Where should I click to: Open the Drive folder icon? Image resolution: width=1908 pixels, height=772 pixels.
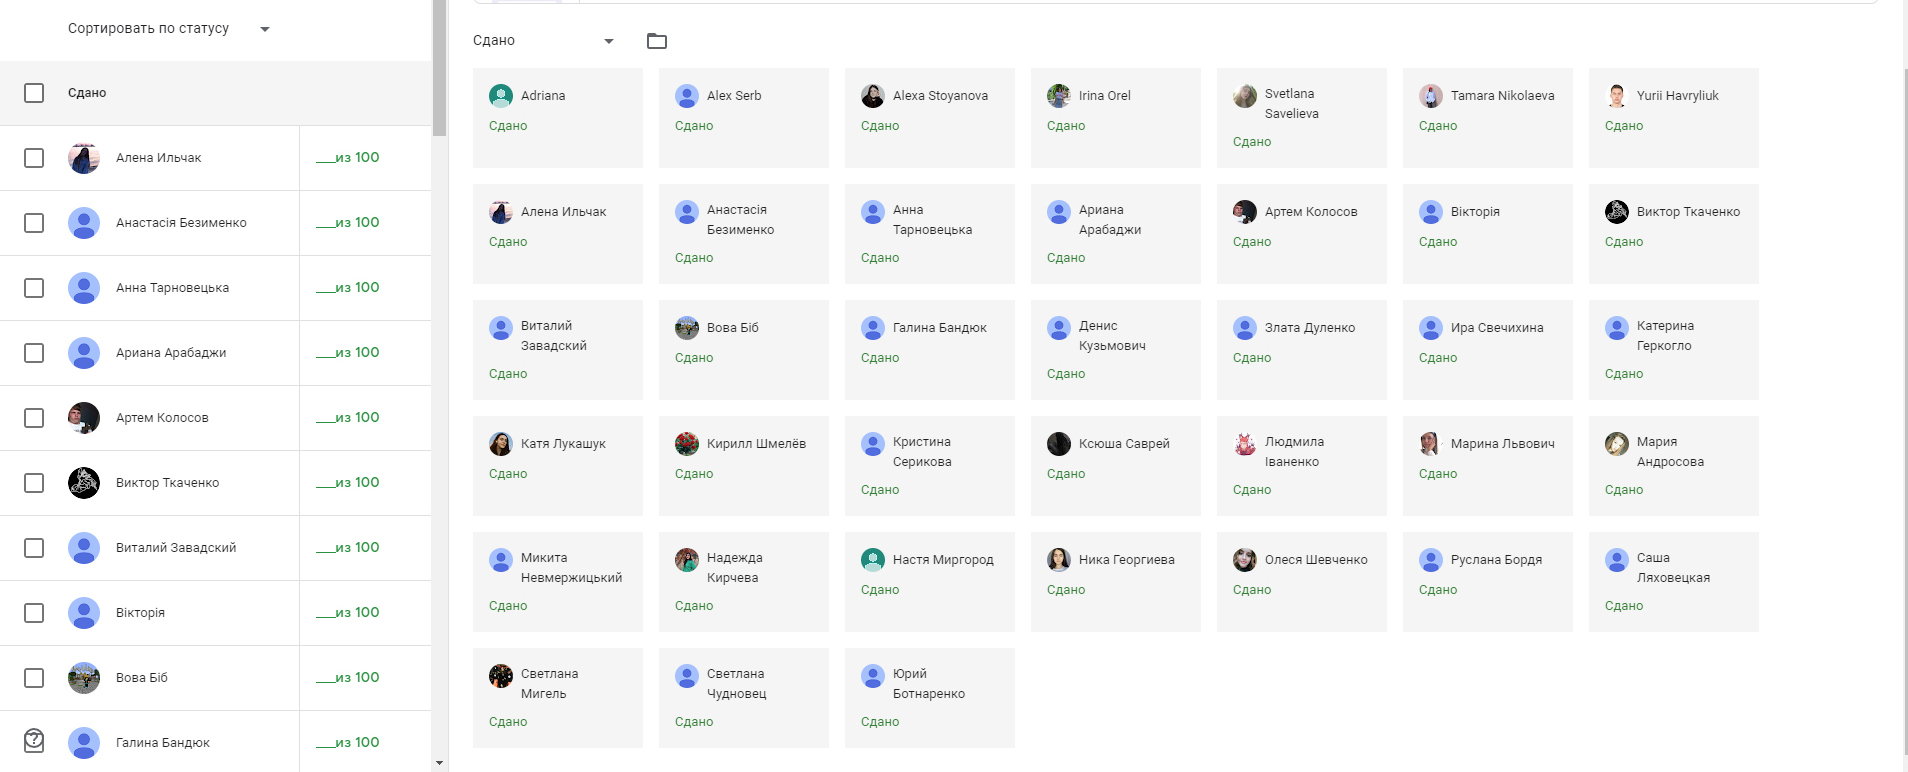coord(656,41)
